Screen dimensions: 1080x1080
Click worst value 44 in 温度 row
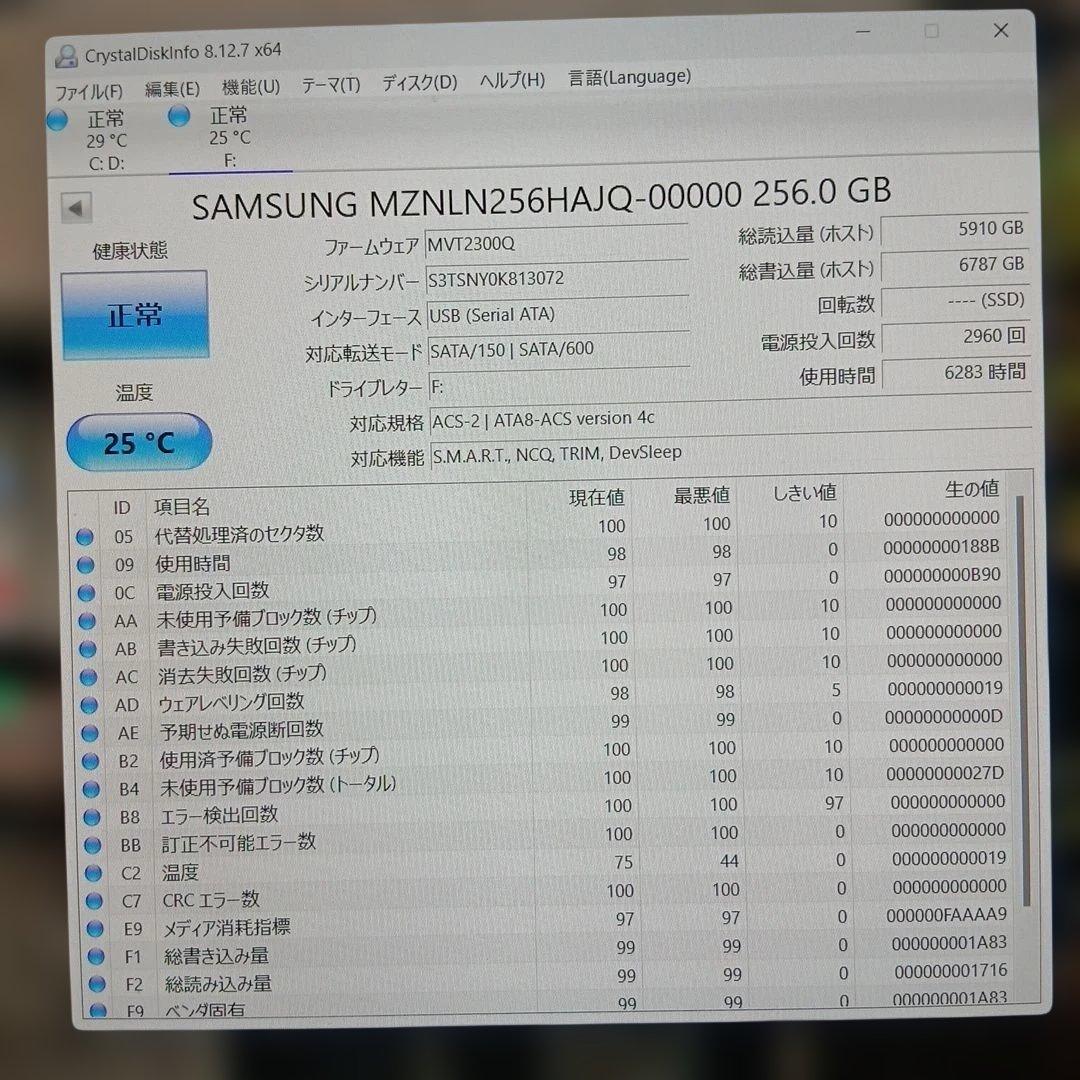[729, 861]
